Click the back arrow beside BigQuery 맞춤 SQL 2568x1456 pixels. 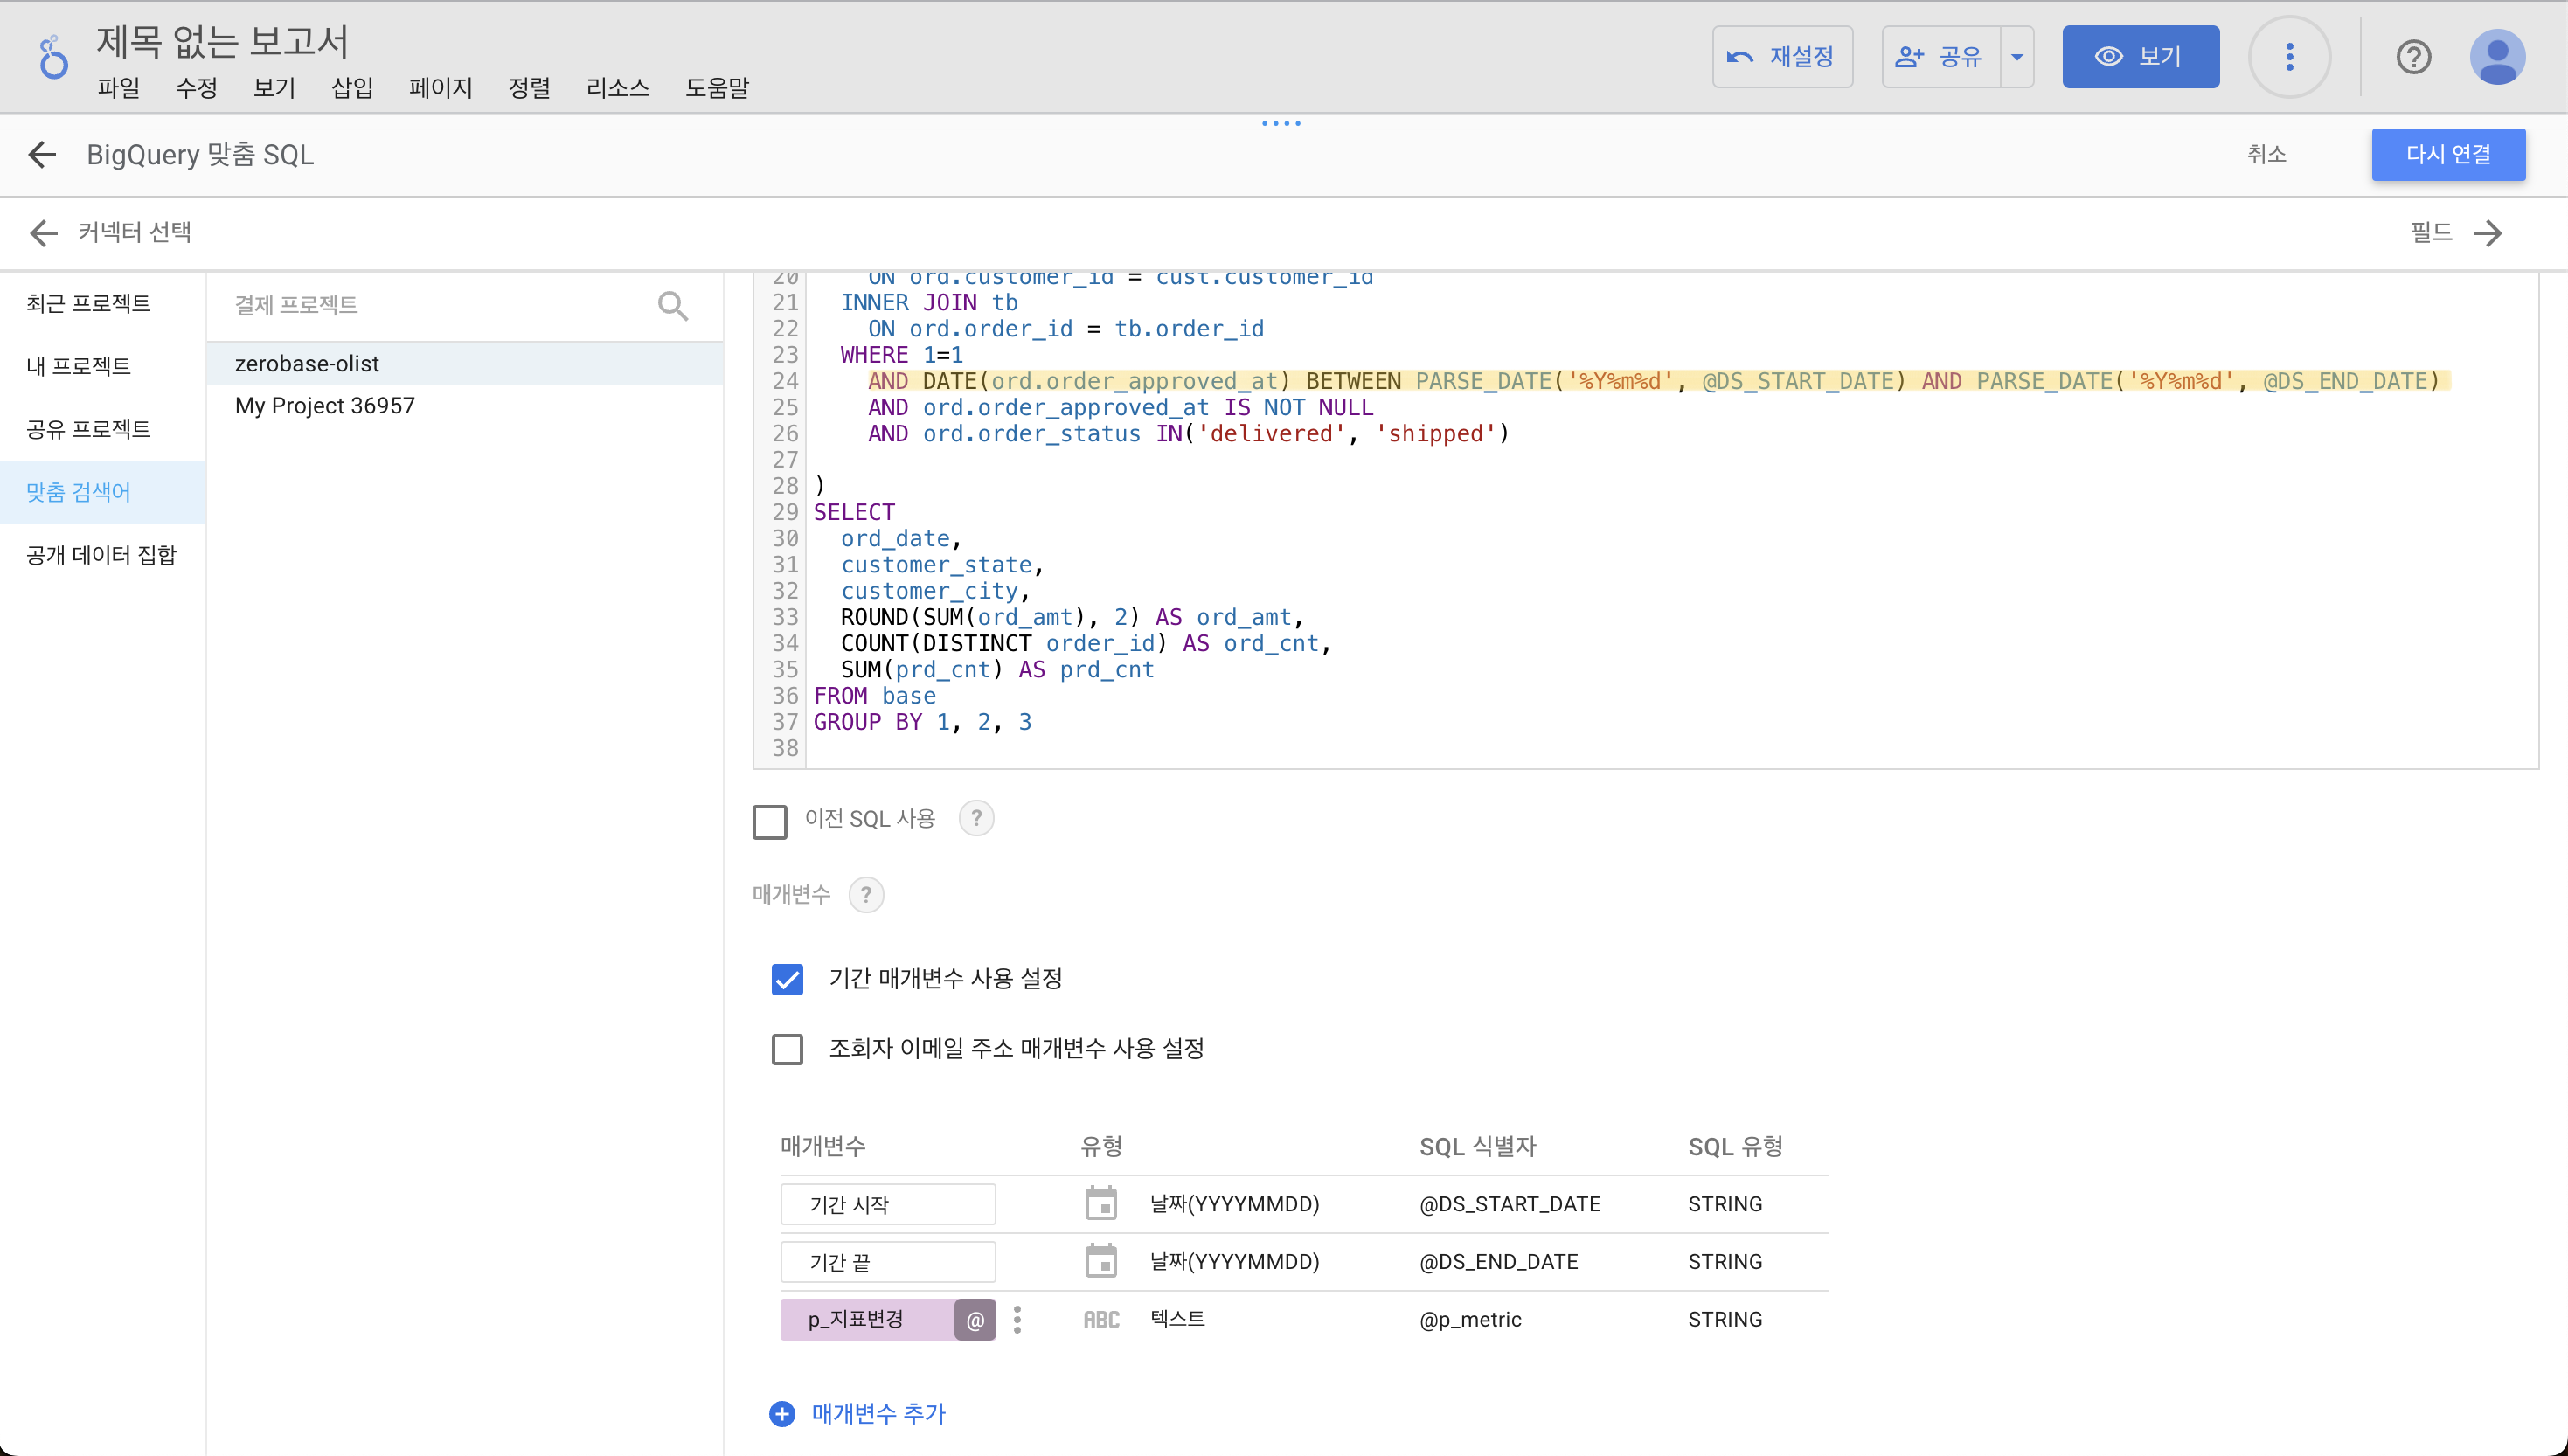tap(42, 155)
